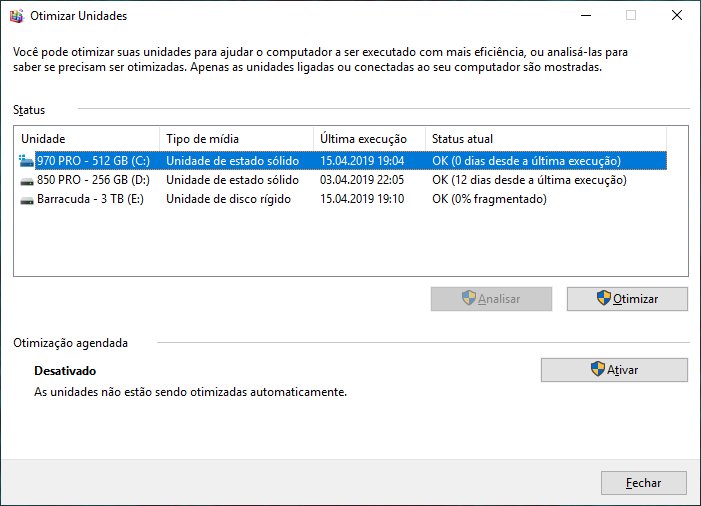
Task: Click 'OK (0% fragmentado)' status cell
Action: click(x=489, y=199)
